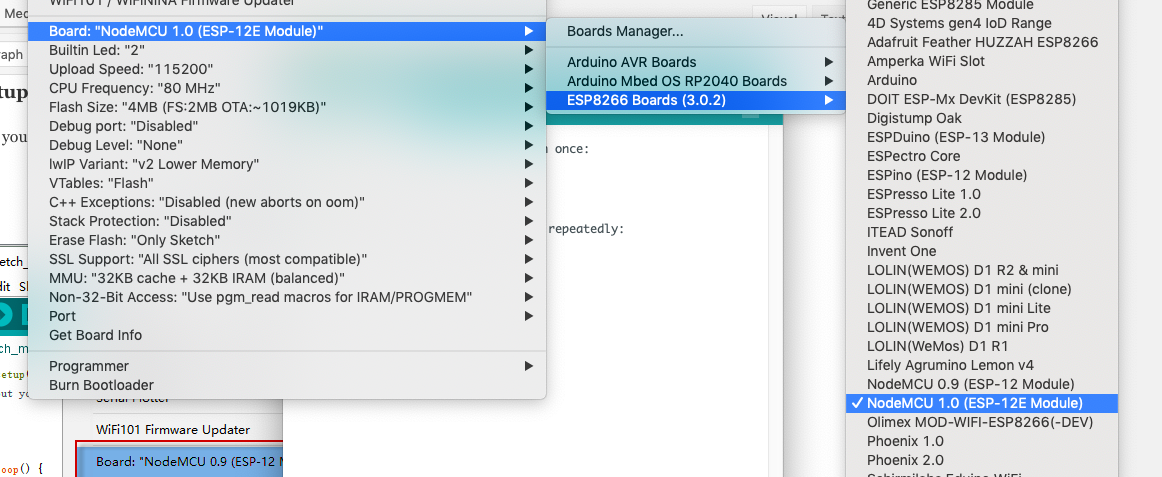This screenshot has height=477, width=1162.
Task: Select ESPDuino (ESP-13 Module) board
Action: (981, 137)
